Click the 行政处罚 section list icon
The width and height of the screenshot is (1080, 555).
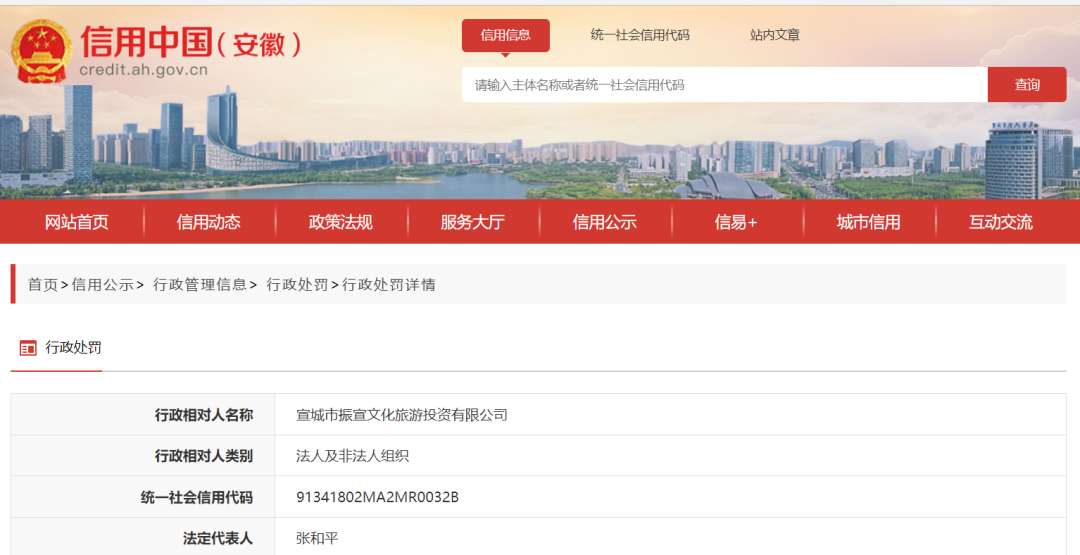click(28, 348)
